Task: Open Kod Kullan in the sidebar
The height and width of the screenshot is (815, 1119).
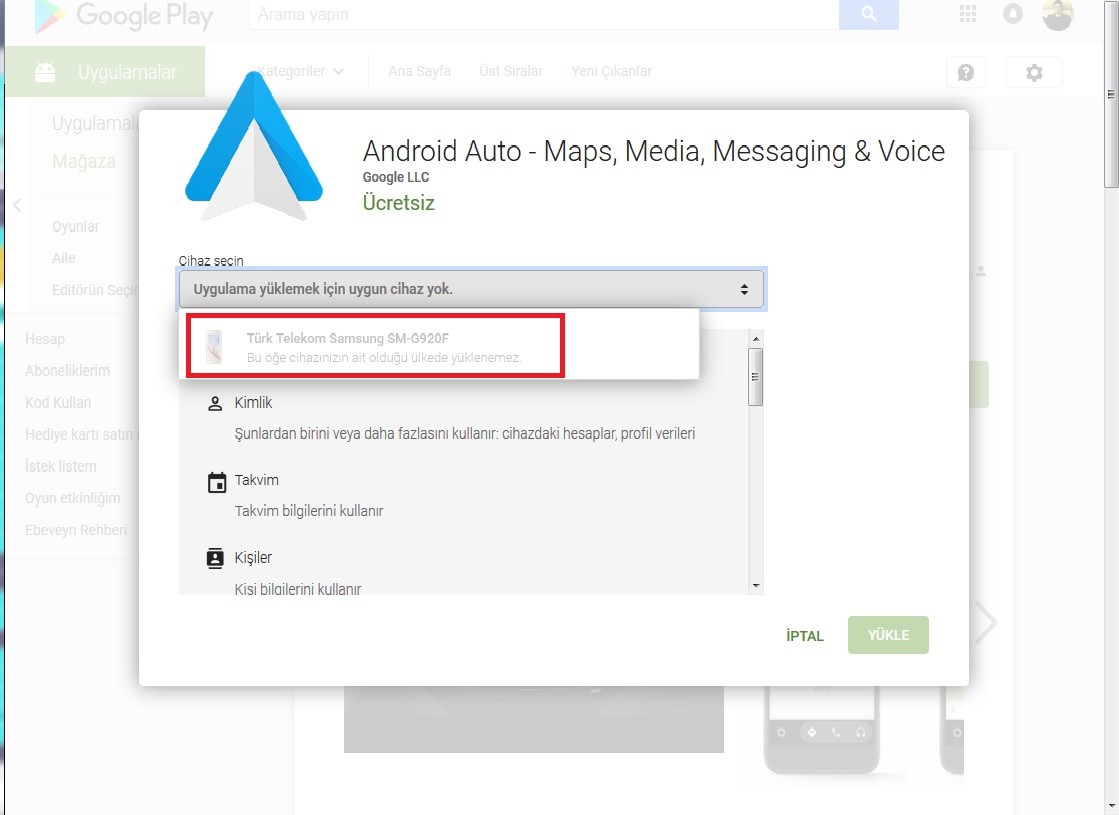Action: tap(58, 403)
